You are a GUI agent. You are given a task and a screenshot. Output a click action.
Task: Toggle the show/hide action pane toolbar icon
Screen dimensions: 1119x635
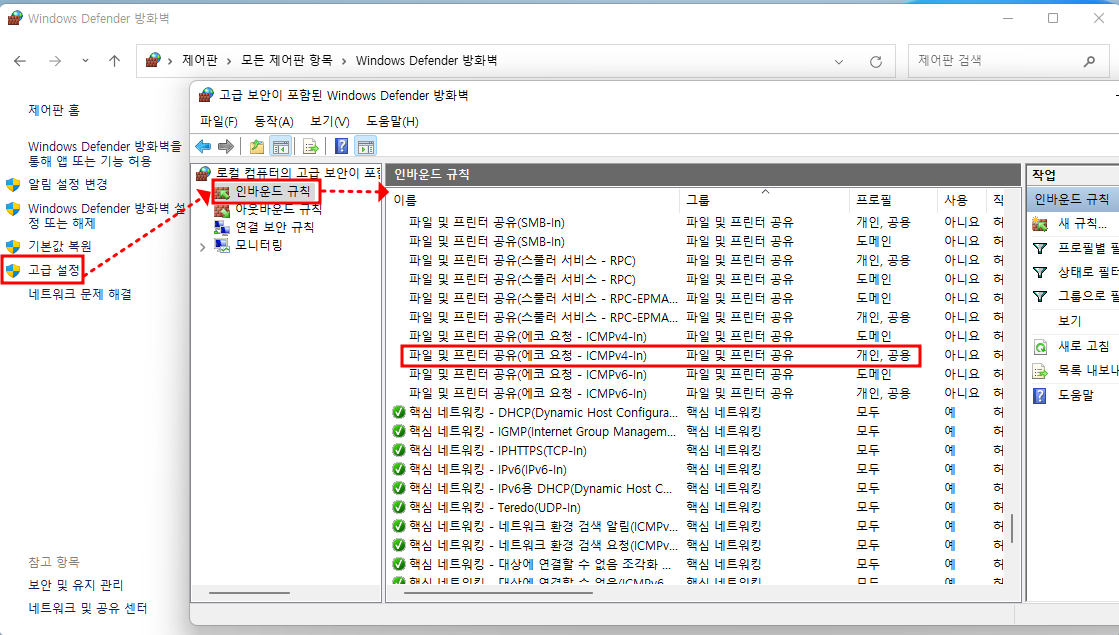point(366,147)
